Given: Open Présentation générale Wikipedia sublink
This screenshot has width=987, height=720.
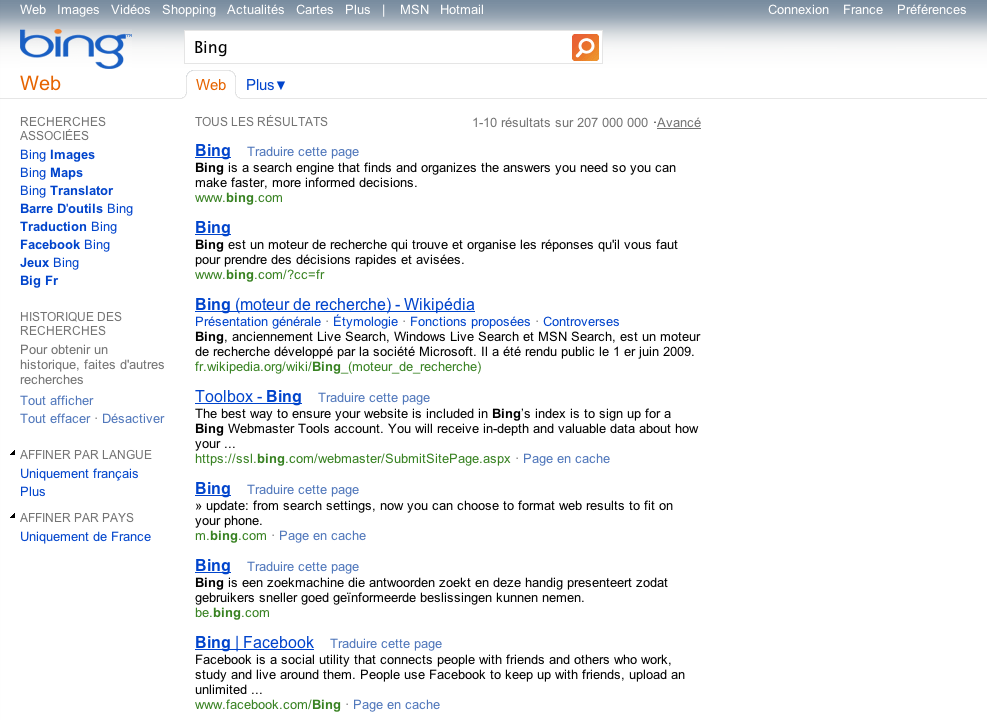Looking at the screenshot, I should click(257, 322).
